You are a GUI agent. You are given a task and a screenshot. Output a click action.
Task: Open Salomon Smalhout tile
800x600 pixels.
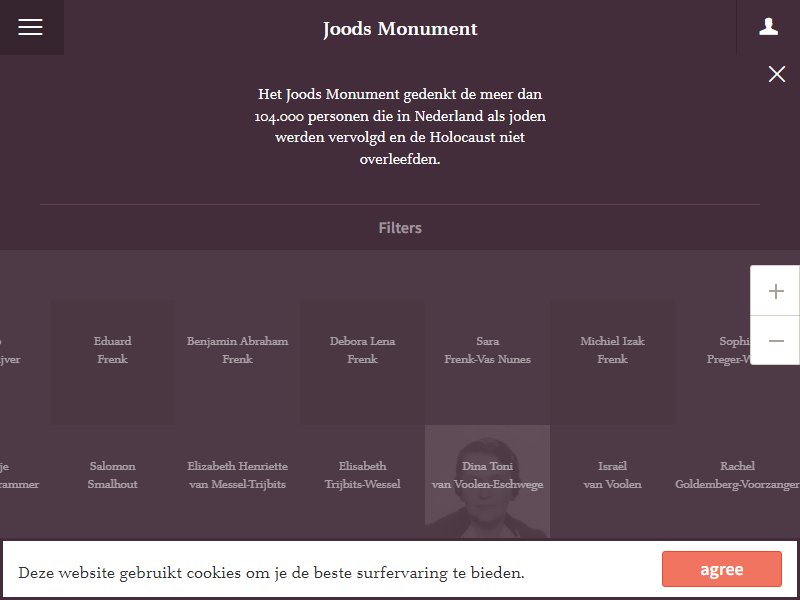(112, 482)
